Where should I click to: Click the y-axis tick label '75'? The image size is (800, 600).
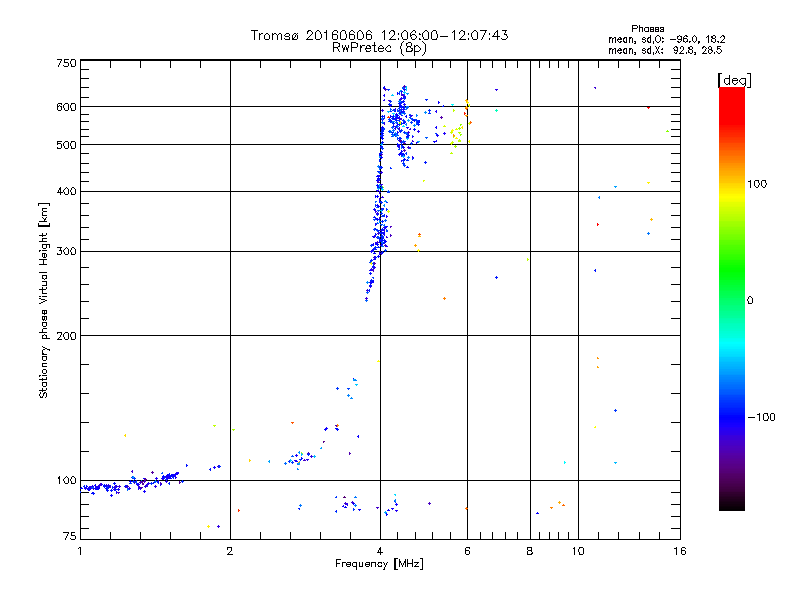tap(69, 536)
